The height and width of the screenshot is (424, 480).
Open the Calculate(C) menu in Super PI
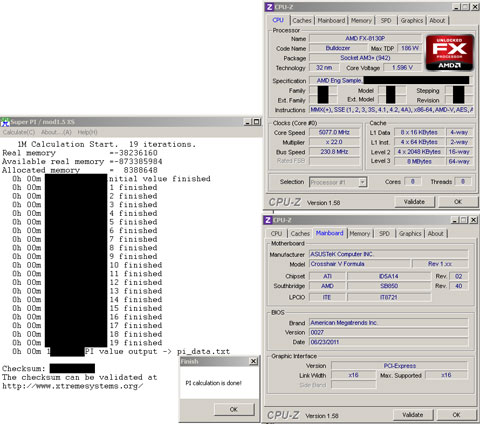point(19,132)
